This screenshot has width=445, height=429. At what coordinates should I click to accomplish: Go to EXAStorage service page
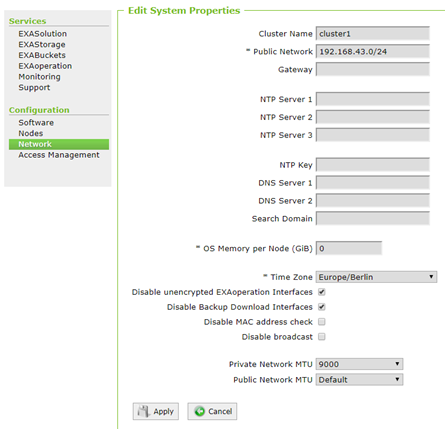42,44
